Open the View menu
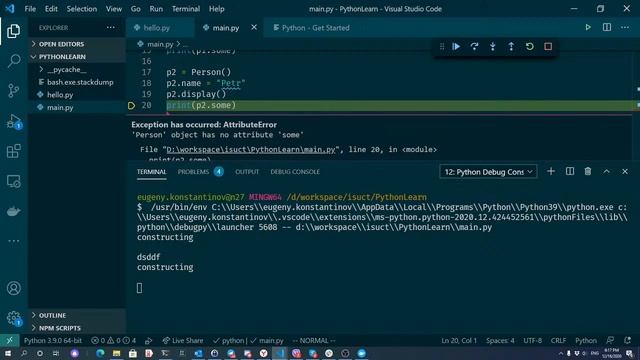 click(x=113, y=9)
